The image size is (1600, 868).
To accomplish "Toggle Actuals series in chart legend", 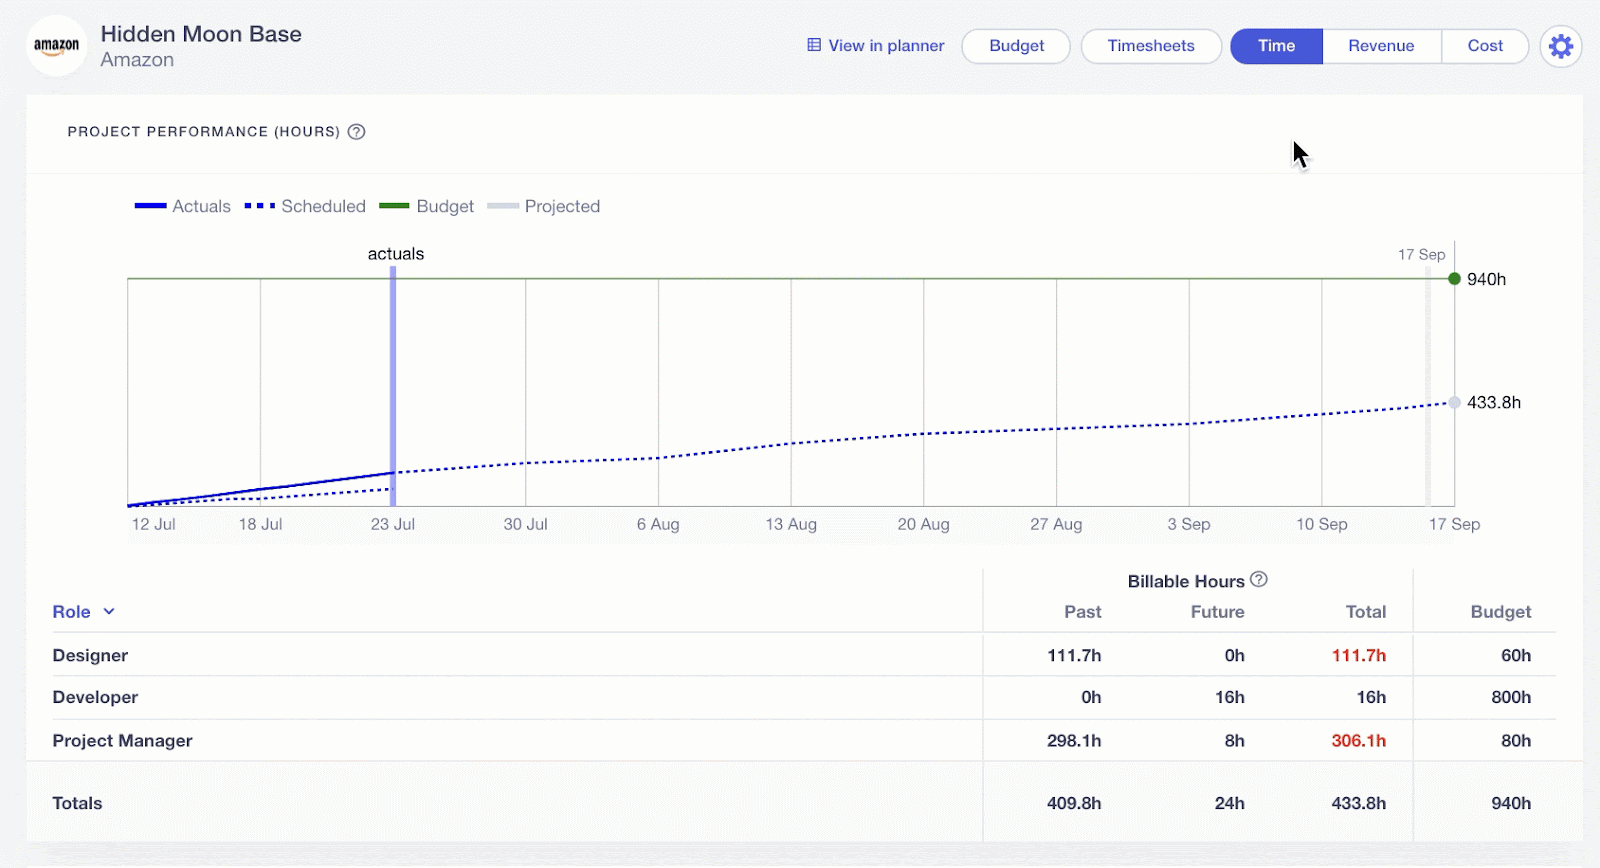I will click(x=183, y=206).
